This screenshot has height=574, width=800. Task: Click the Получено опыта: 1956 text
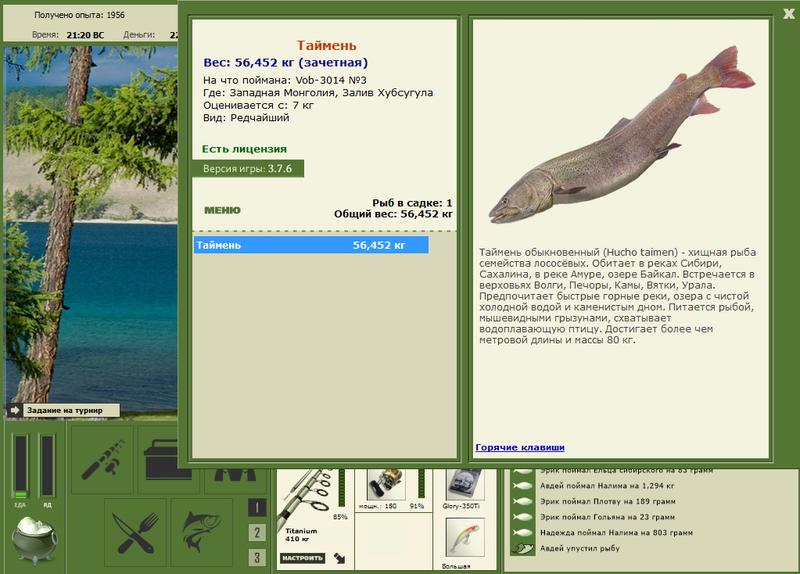79,15
